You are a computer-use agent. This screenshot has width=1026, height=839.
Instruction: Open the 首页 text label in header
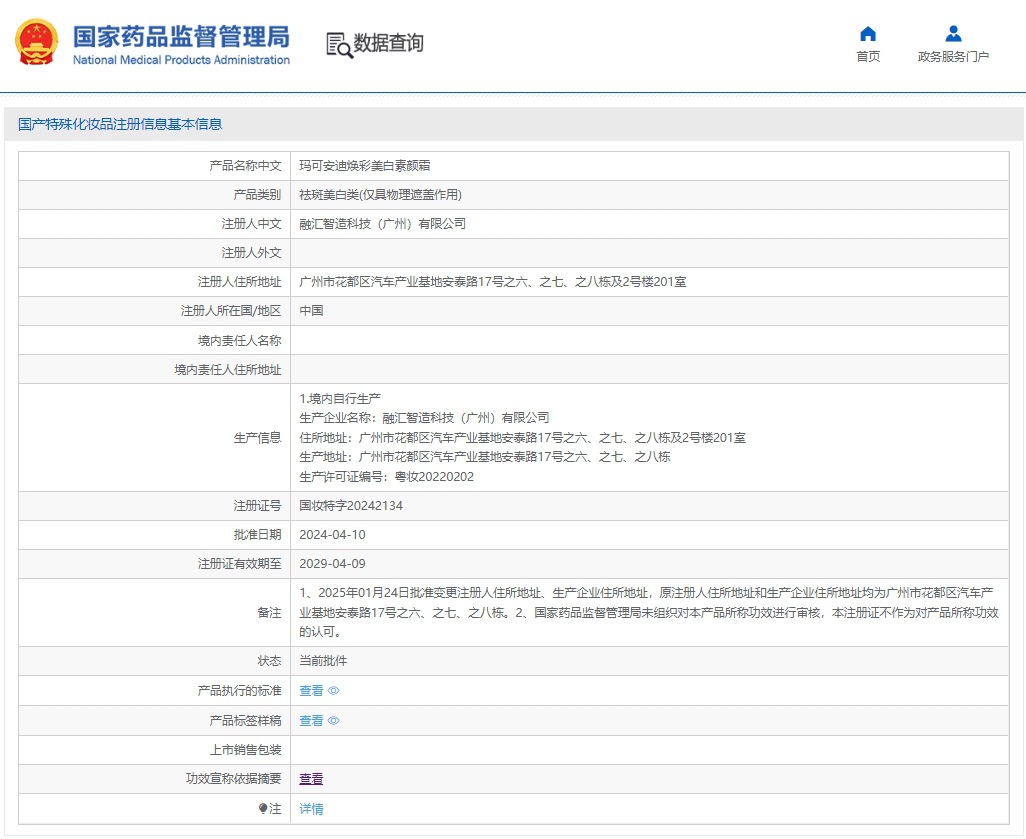(x=867, y=57)
